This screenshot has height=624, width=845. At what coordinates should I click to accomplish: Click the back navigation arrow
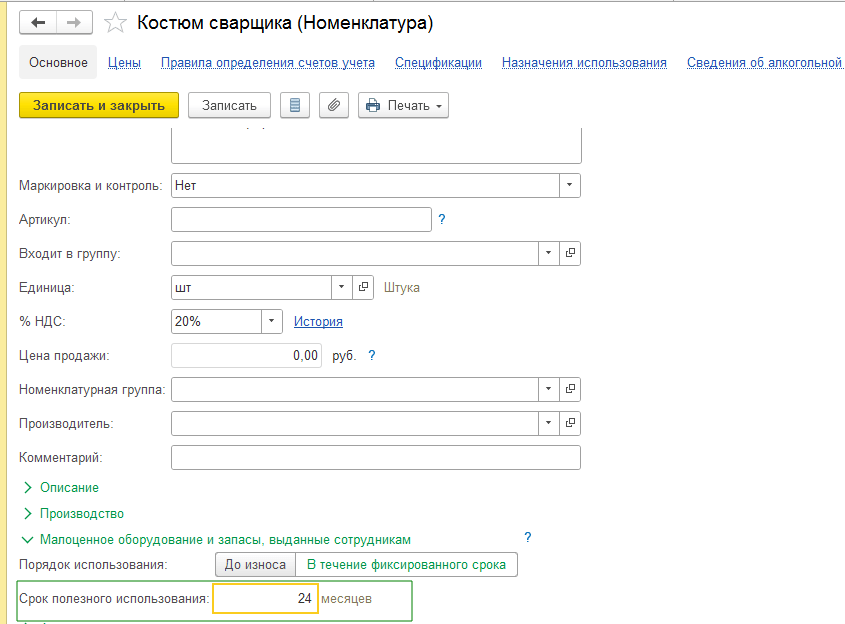[x=37, y=22]
